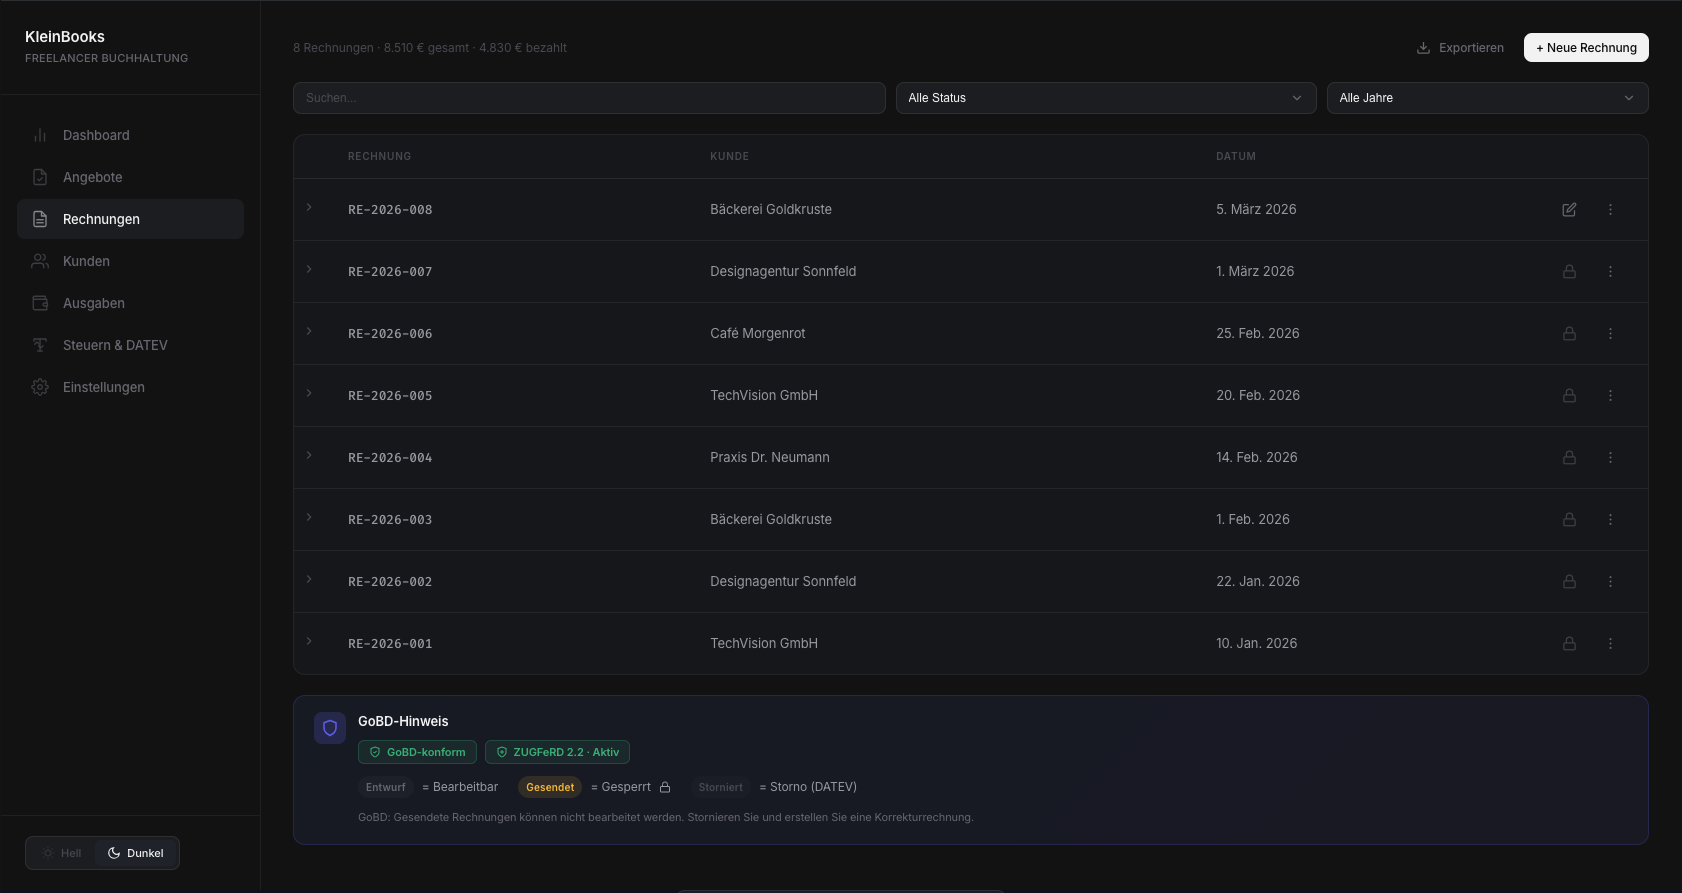Click the Exportieren button
The width and height of the screenshot is (1682, 893).
pos(1460,48)
